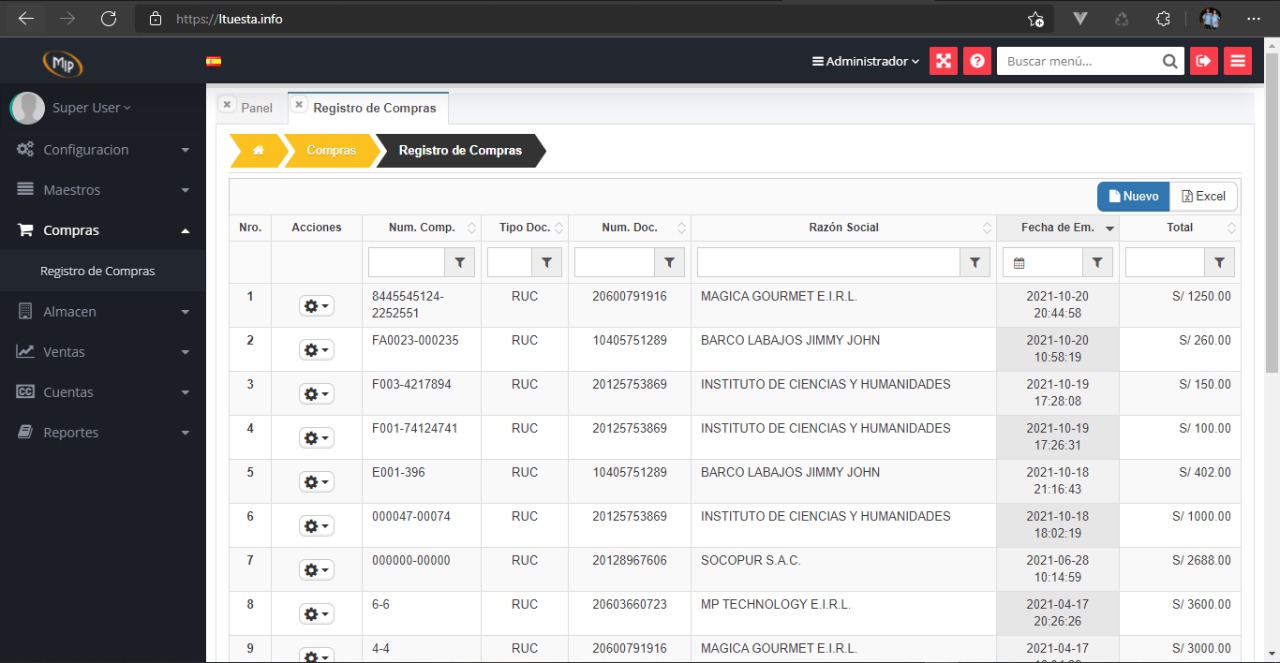Sort by Num. Comp. column header

coord(422,228)
